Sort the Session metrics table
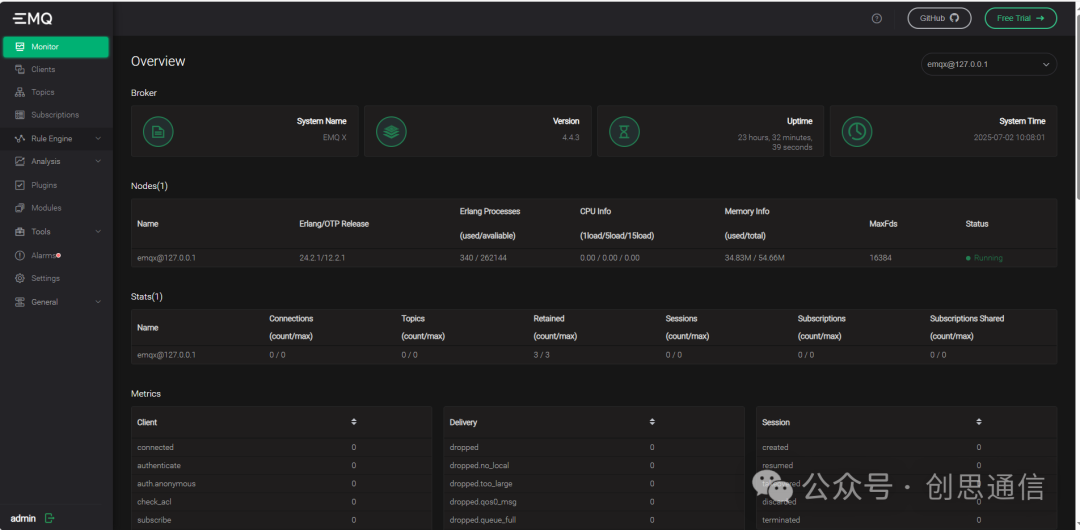This screenshot has width=1080, height=530. (x=979, y=422)
